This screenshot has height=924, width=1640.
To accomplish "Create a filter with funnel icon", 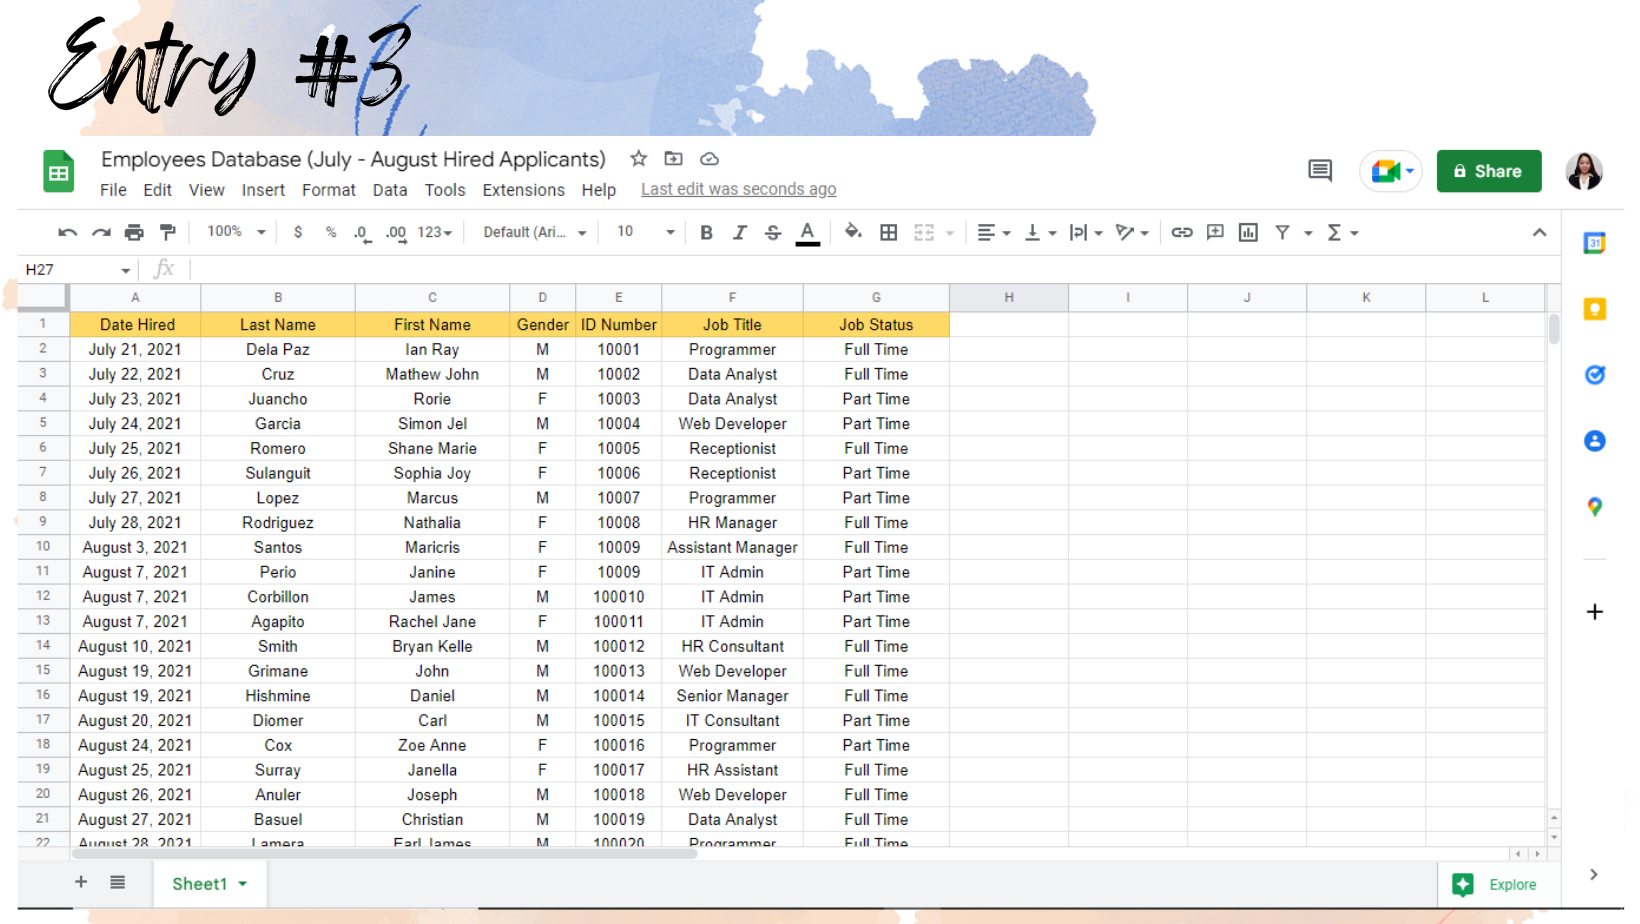I will [x=1282, y=233].
